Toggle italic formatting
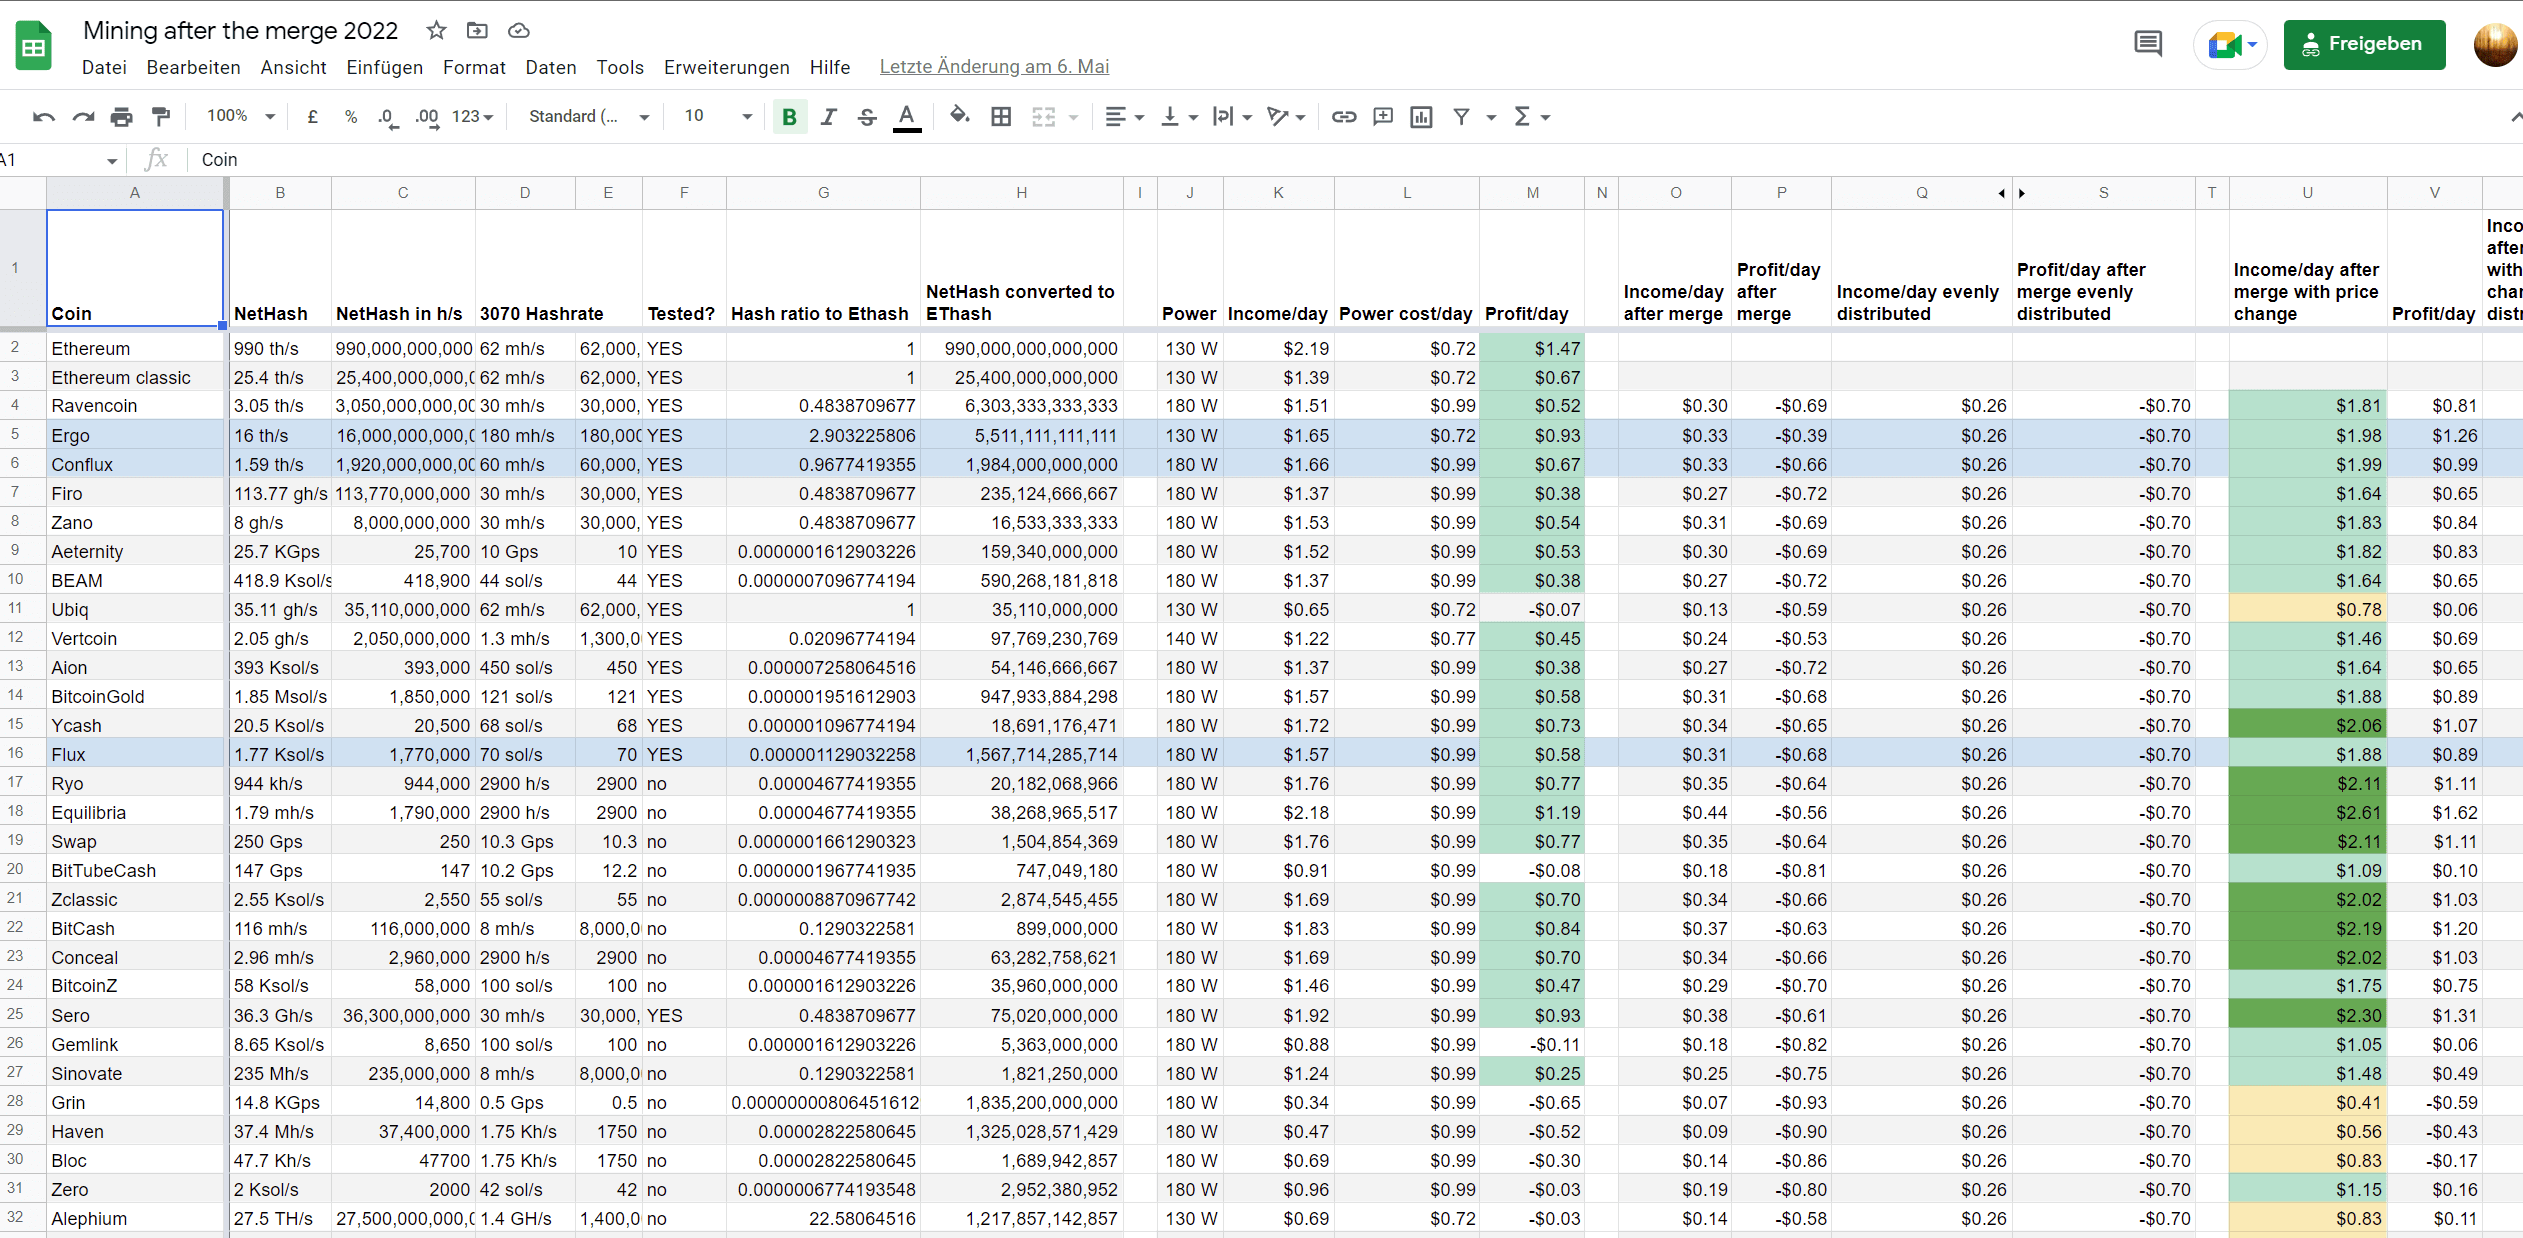The width and height of the screenshot is (2523, 1238). [828, 117]
